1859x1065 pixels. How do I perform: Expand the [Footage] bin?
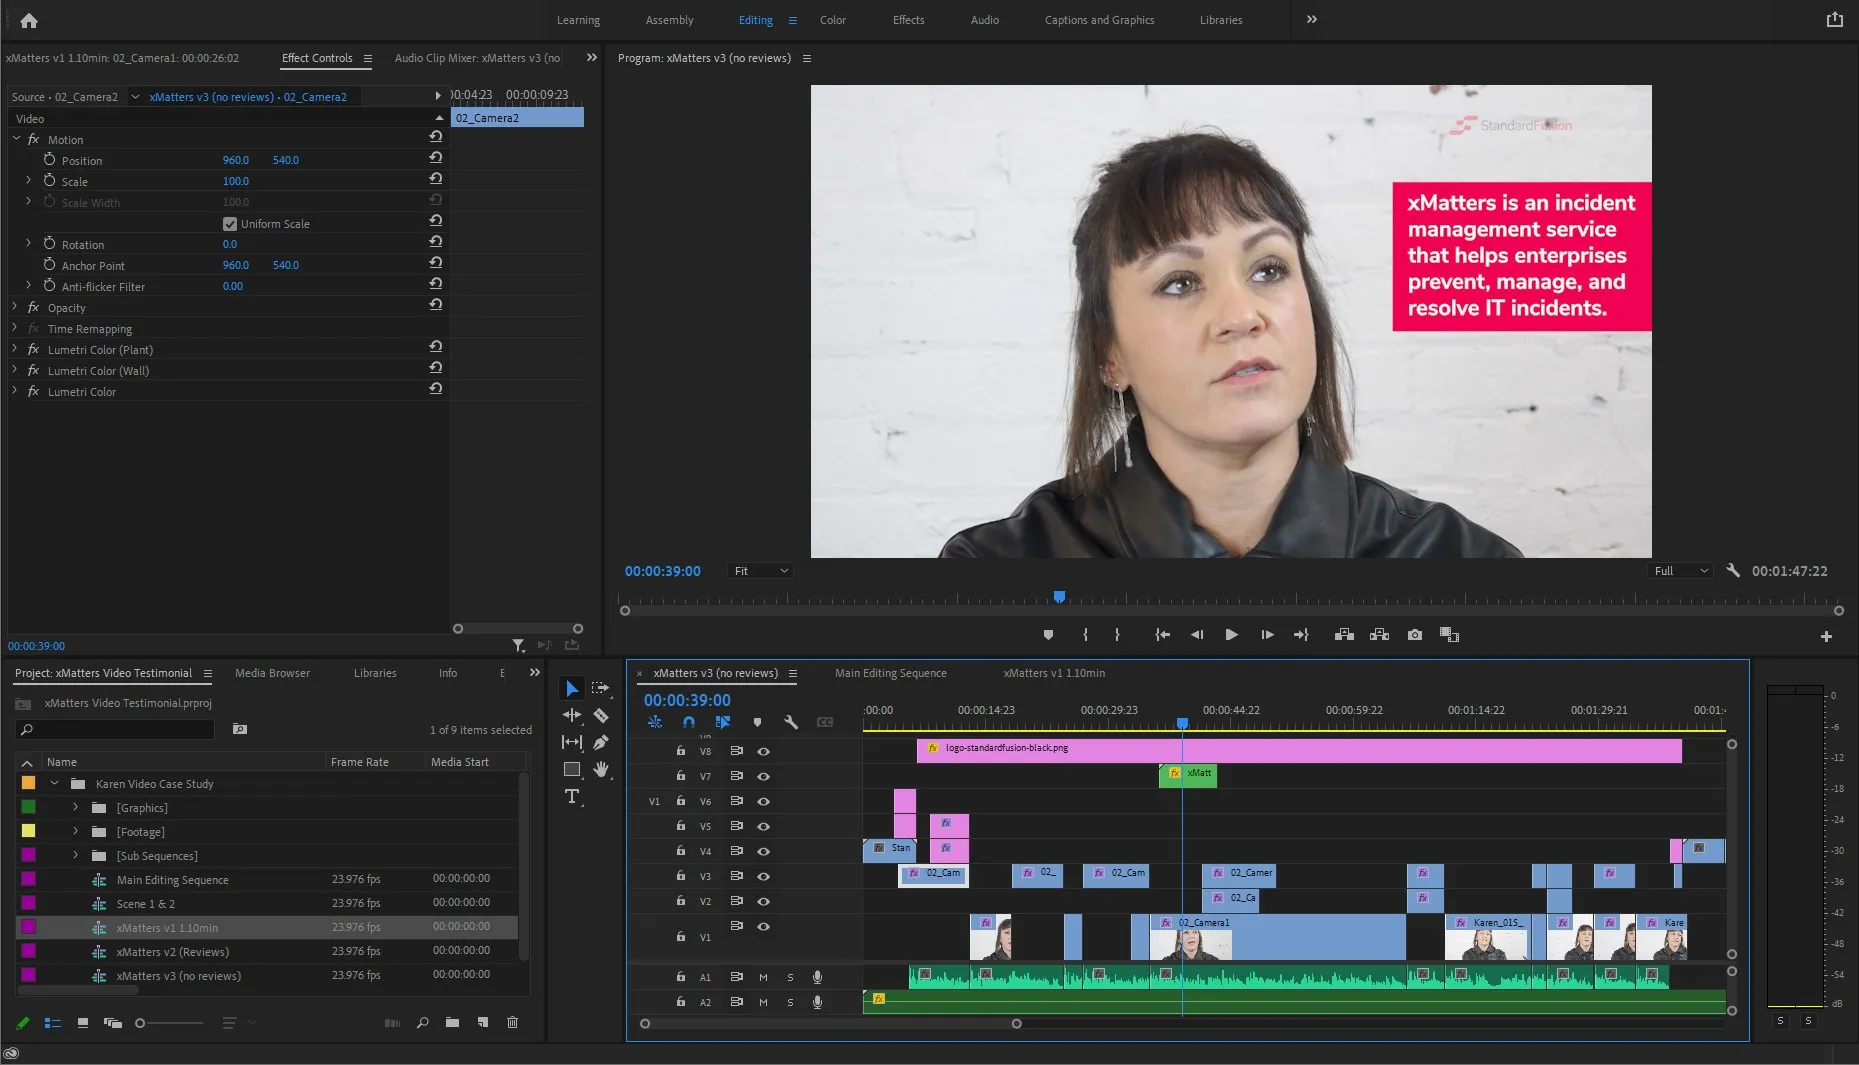[75, 831]
